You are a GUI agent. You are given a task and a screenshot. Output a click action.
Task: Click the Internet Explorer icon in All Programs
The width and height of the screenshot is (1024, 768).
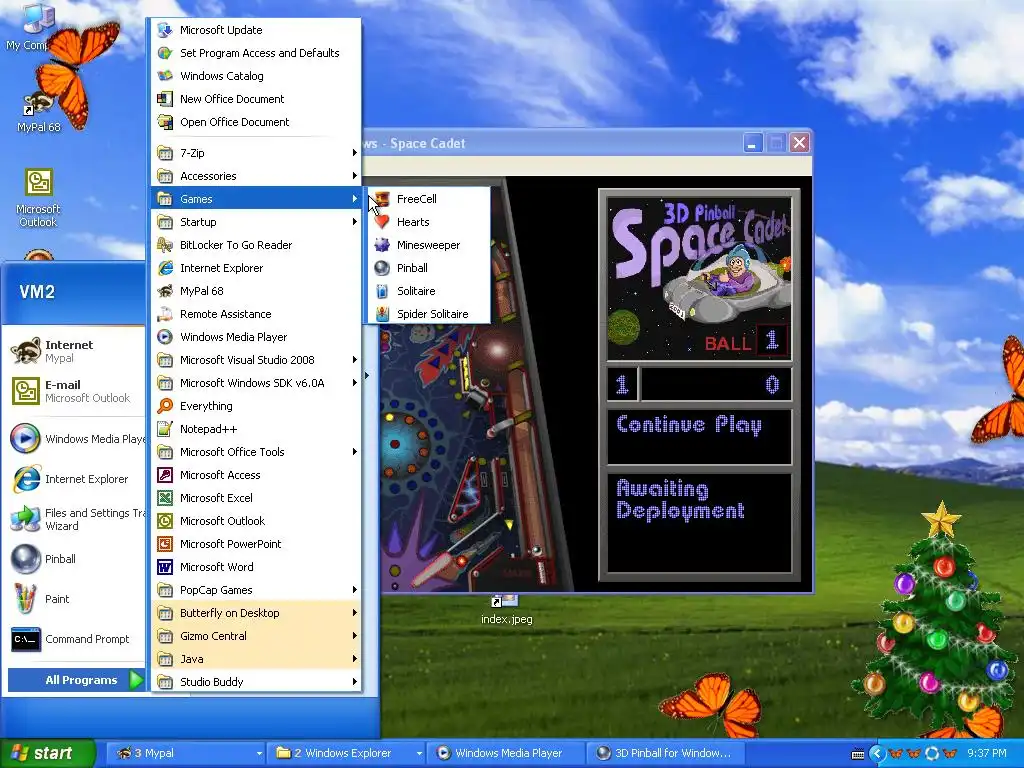click(x=165, y=268)
